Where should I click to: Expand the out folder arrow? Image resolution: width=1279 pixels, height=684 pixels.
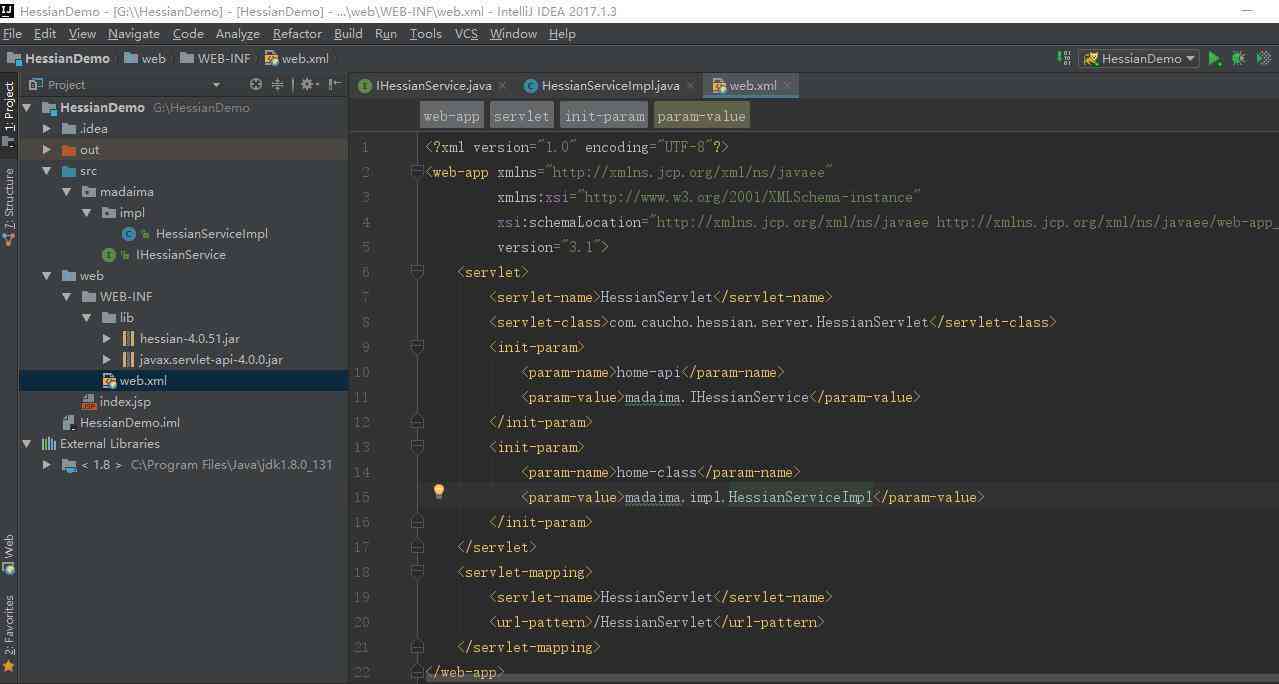coord(46,149)
